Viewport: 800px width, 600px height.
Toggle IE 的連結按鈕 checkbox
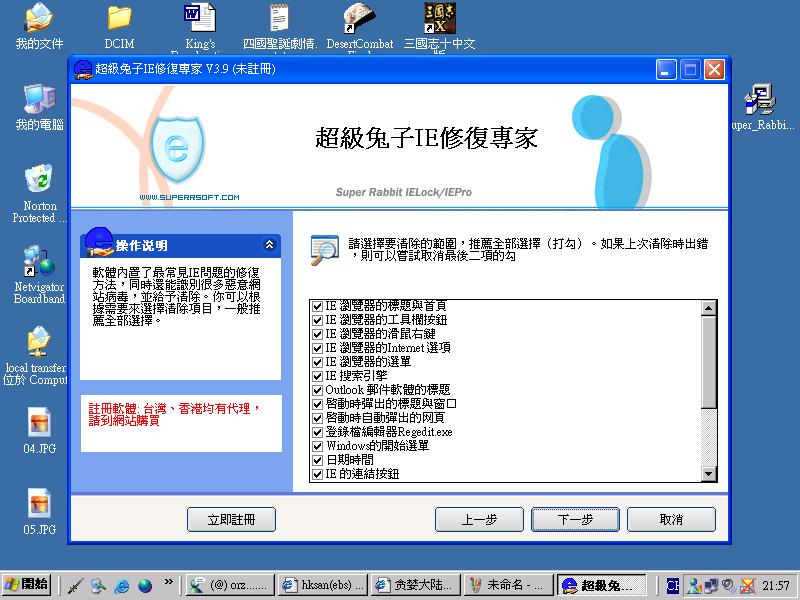coord(317,474)
